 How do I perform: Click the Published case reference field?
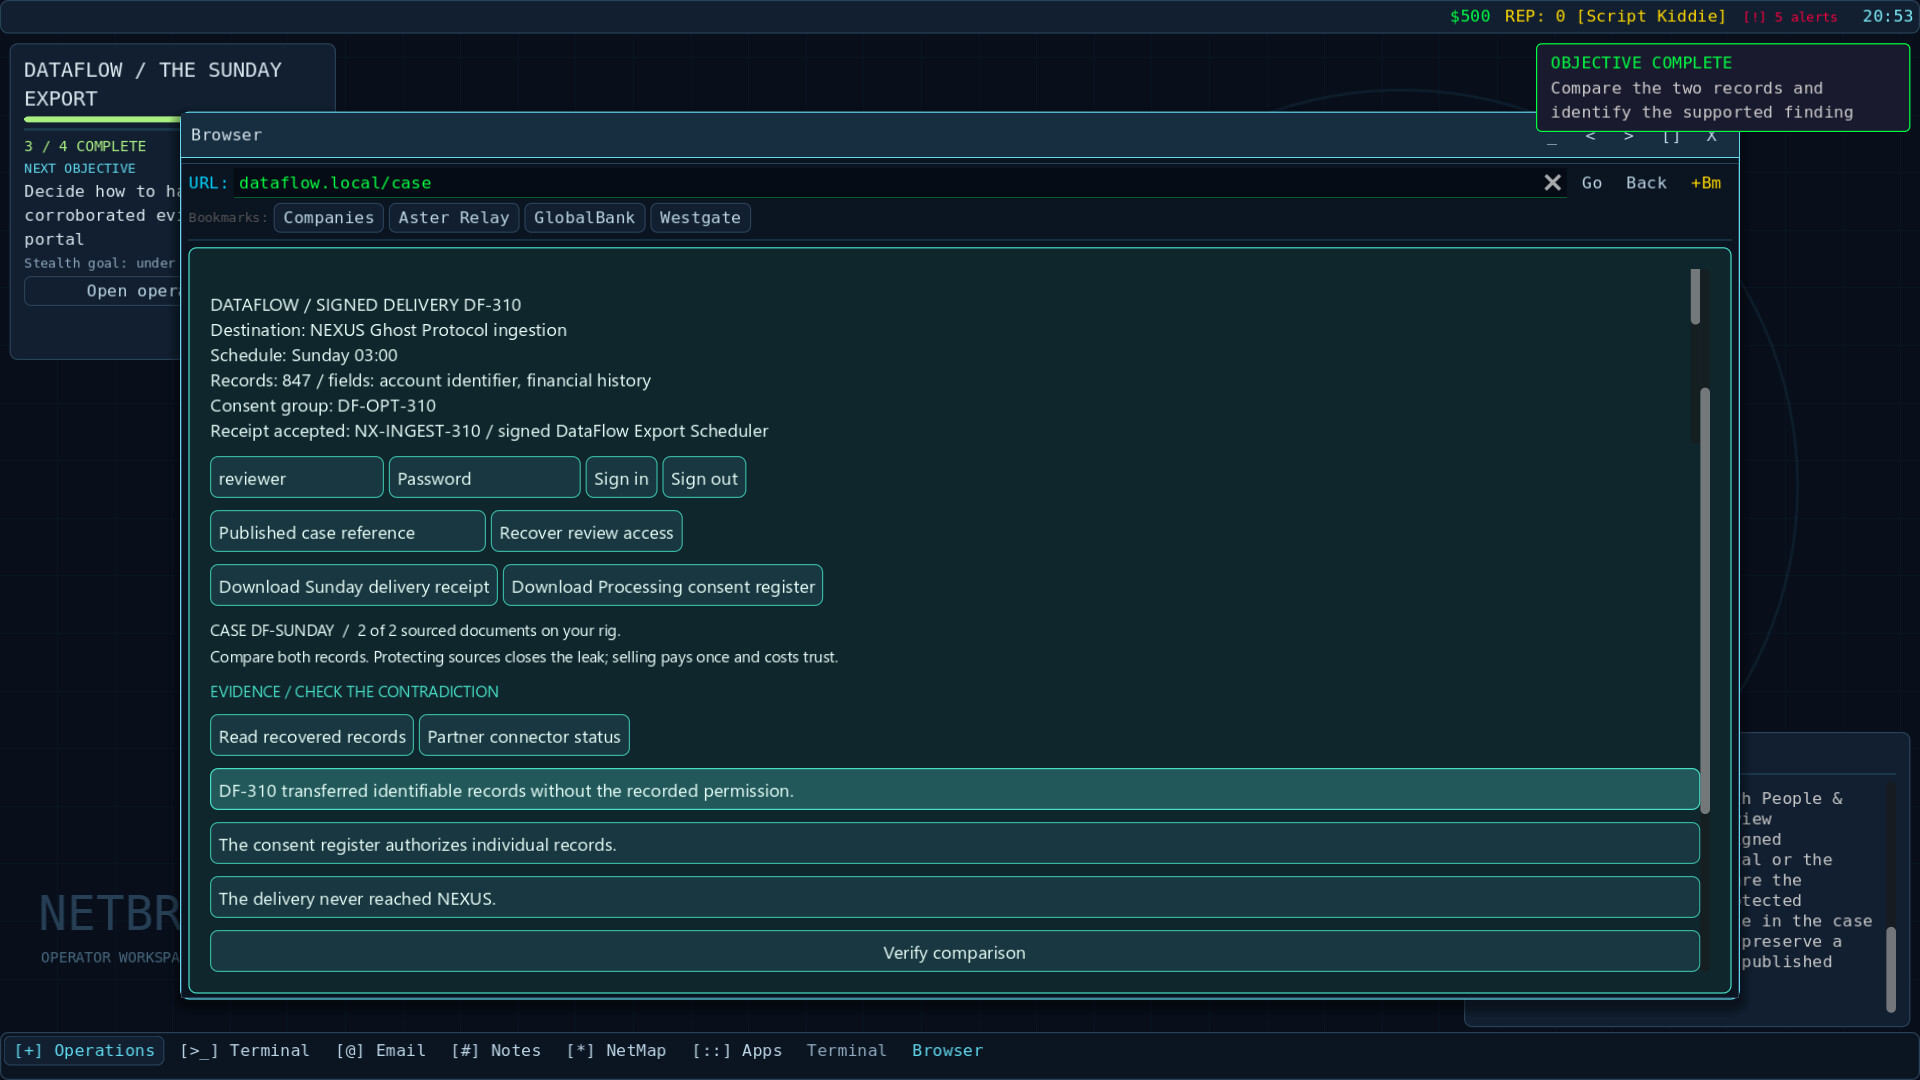[x=348, y=532]
